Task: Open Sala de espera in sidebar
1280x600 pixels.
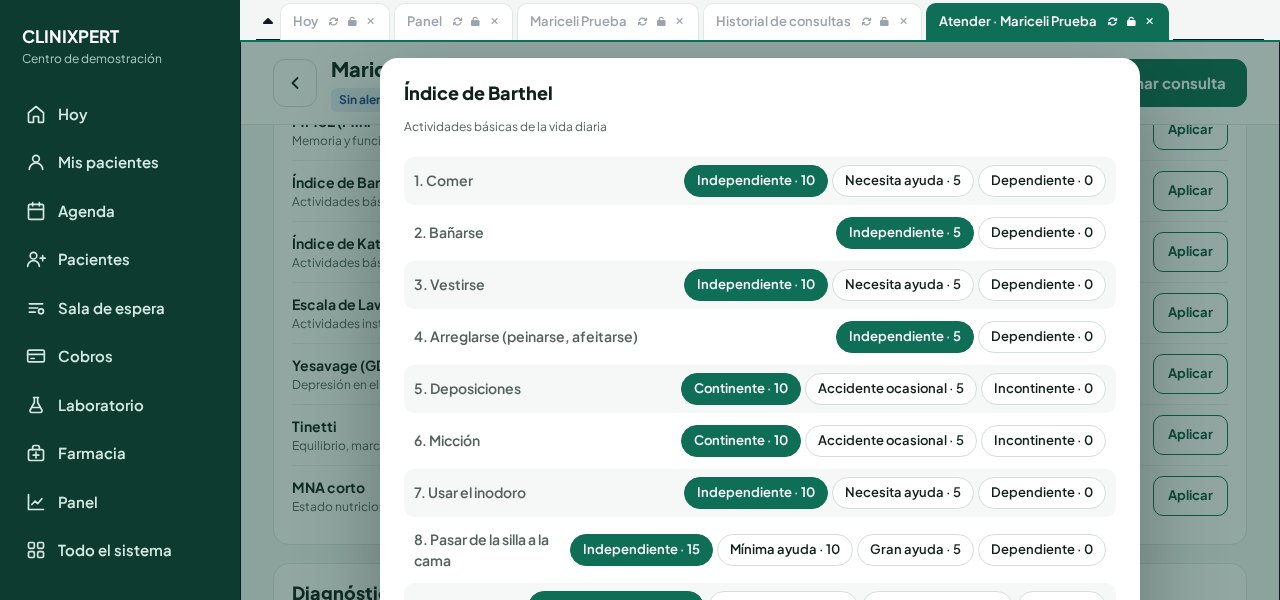Action: [x=111, y=308]
